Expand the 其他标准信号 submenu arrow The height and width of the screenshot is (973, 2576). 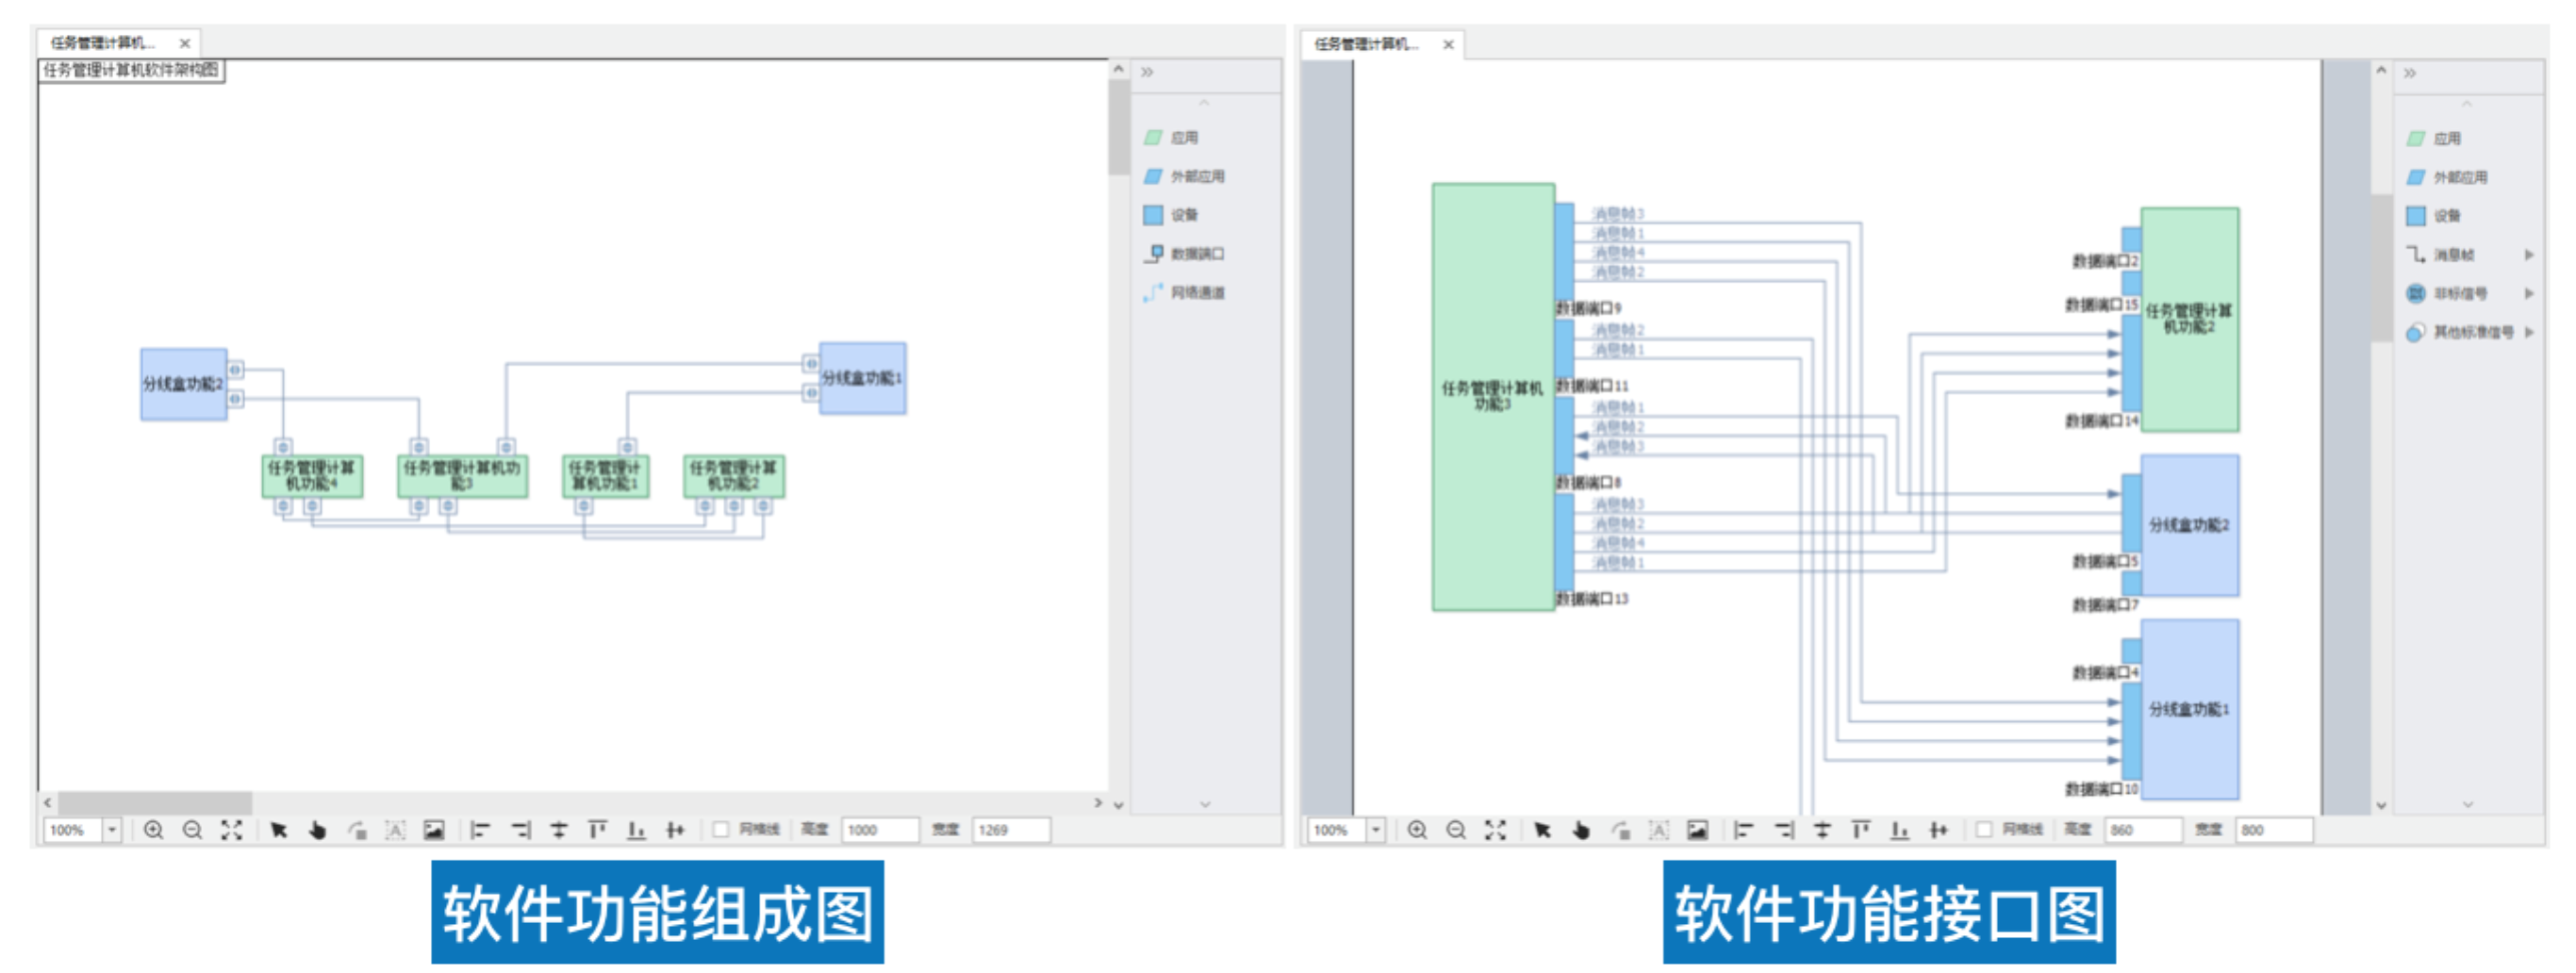tap(2528, 332)
